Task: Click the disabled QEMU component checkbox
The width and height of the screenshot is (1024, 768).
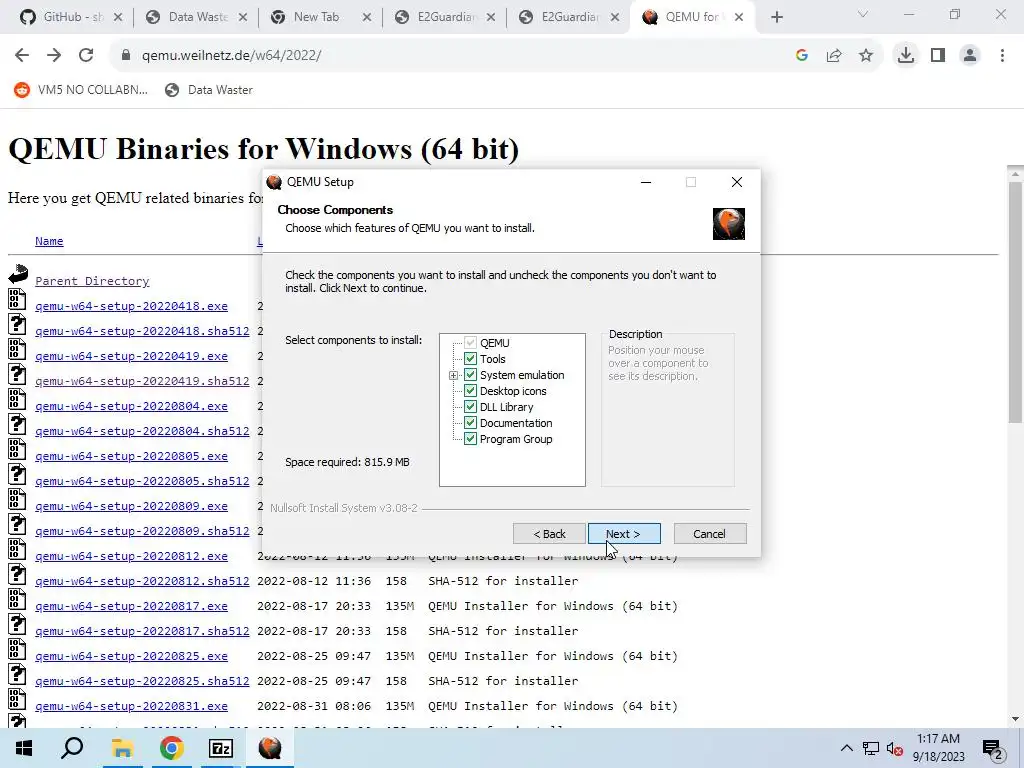Action: [x=470, y=343]
